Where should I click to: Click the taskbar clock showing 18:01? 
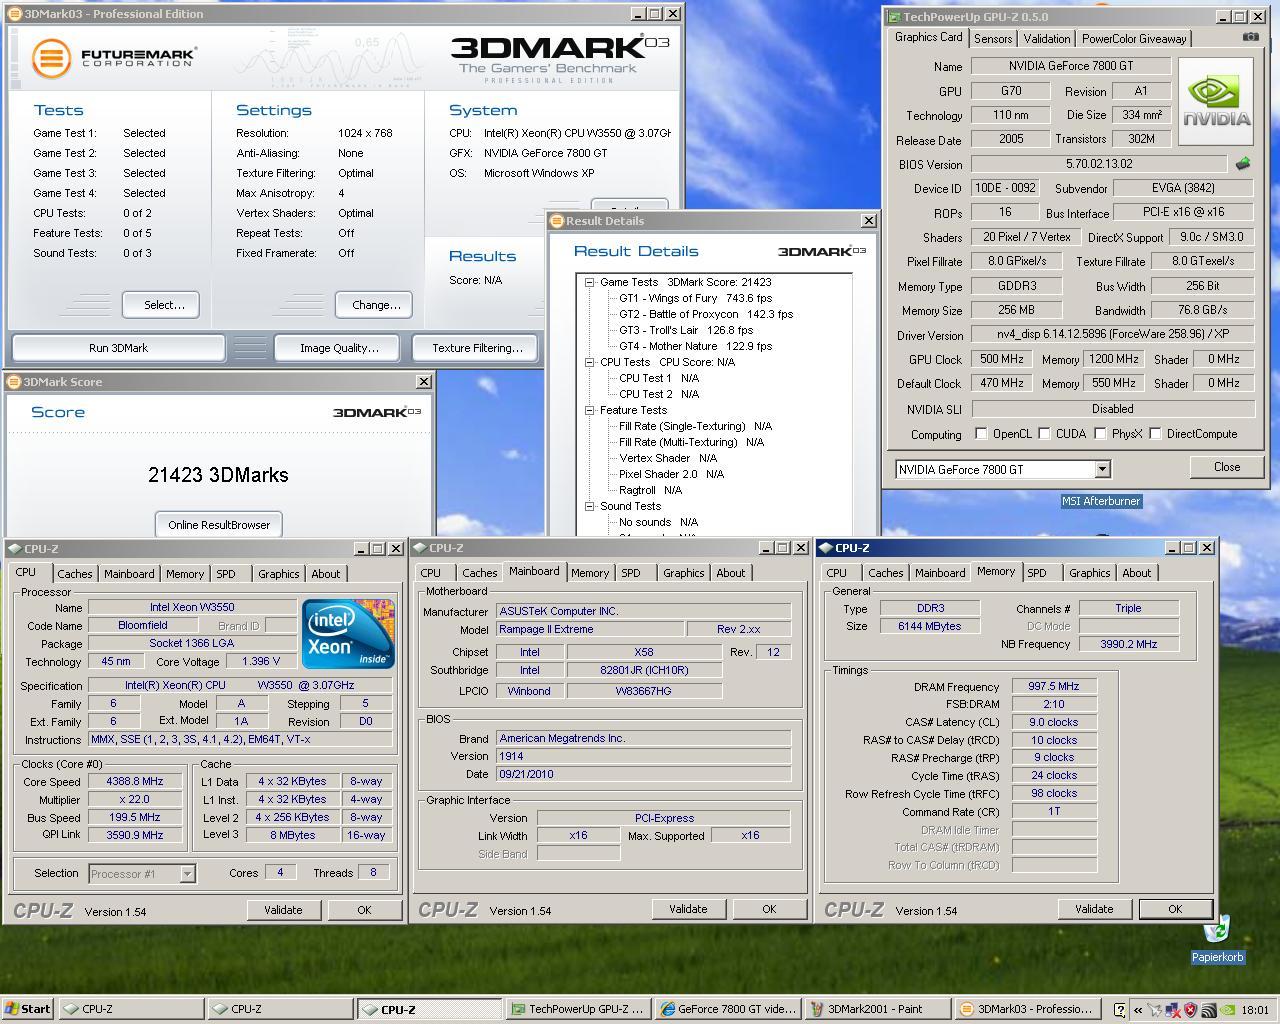pos(1255,1010)
